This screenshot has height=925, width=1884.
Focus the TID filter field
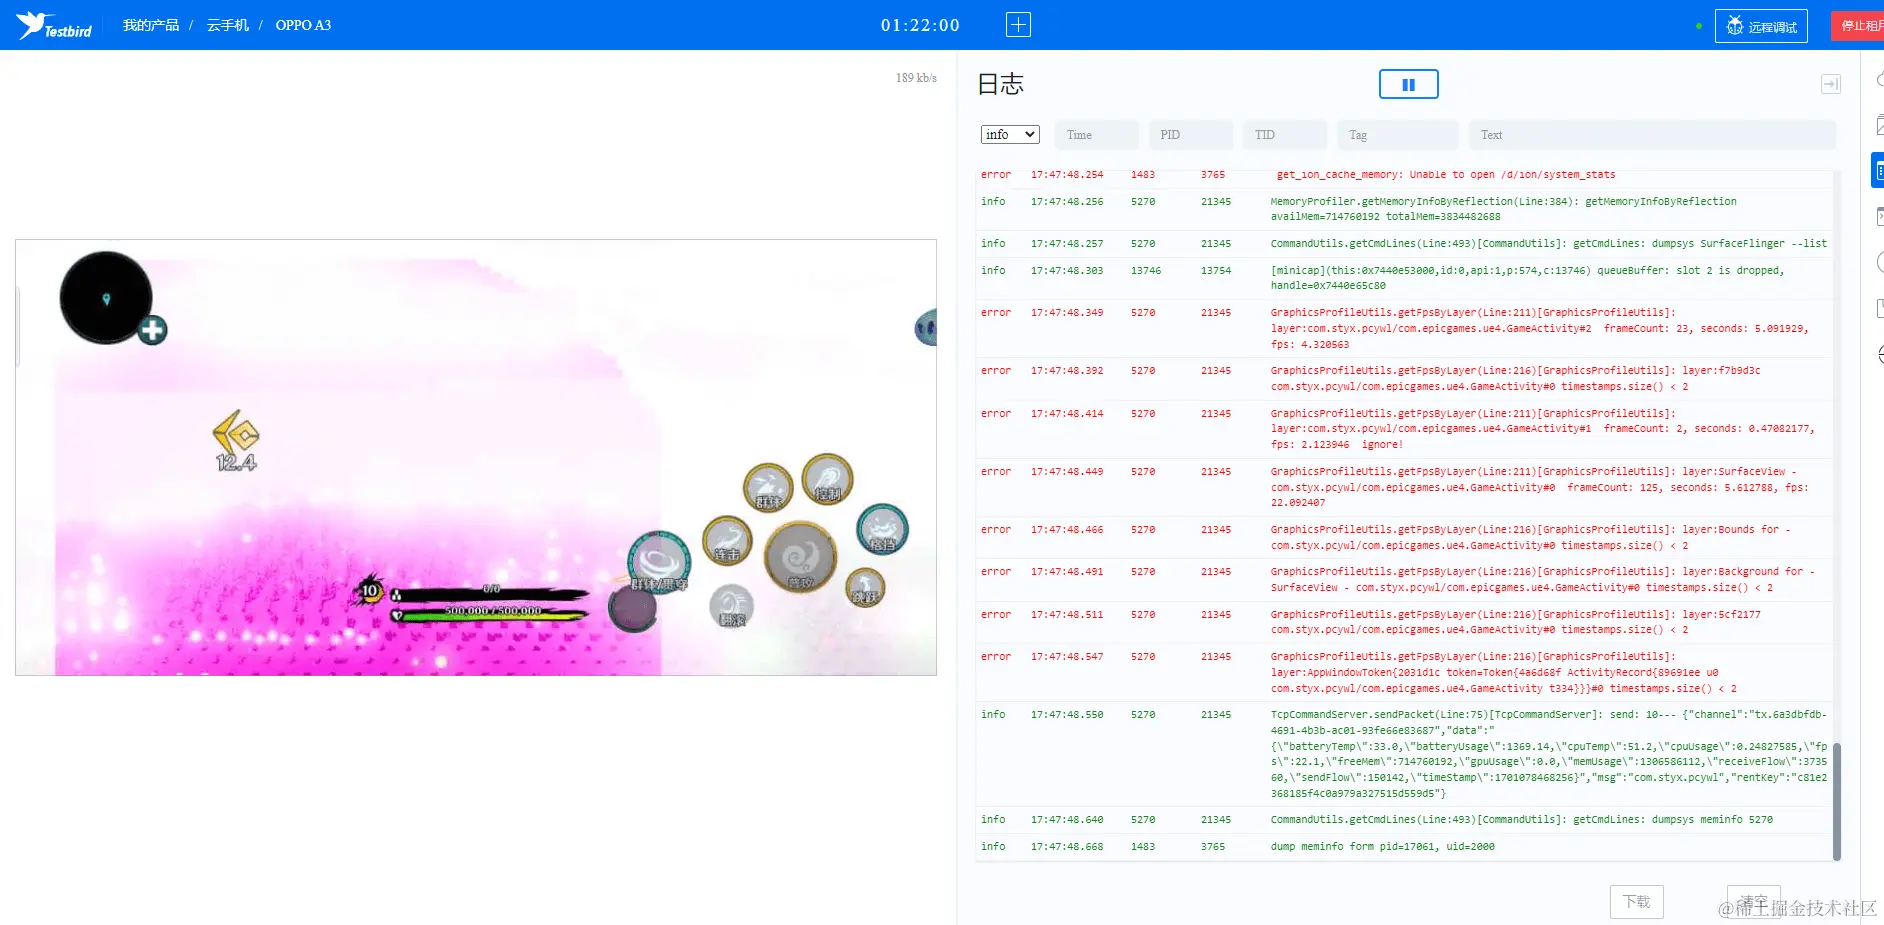tap(1285, 135)
